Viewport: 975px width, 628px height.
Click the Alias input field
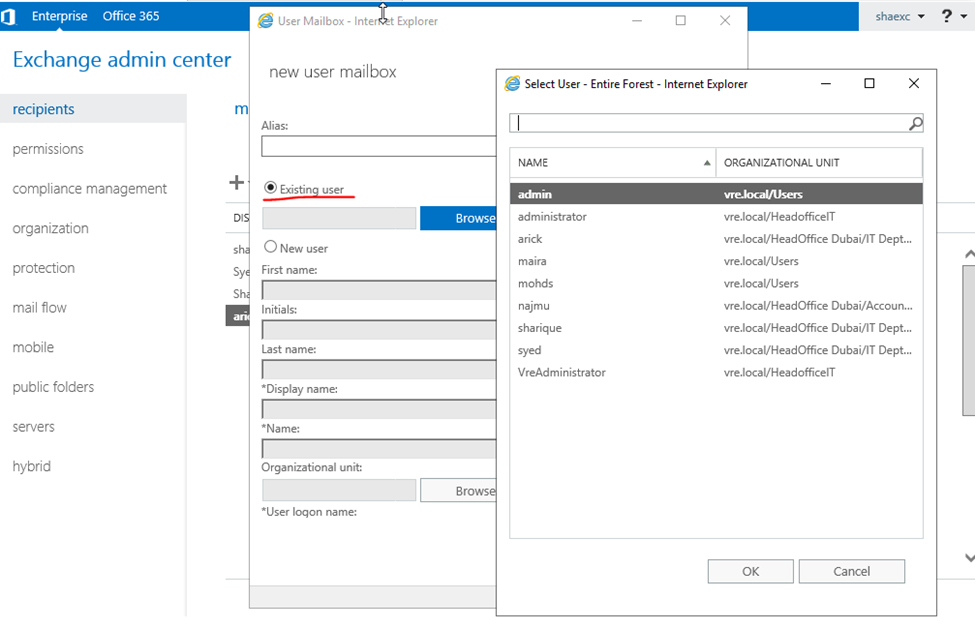[x=378, y=146]
